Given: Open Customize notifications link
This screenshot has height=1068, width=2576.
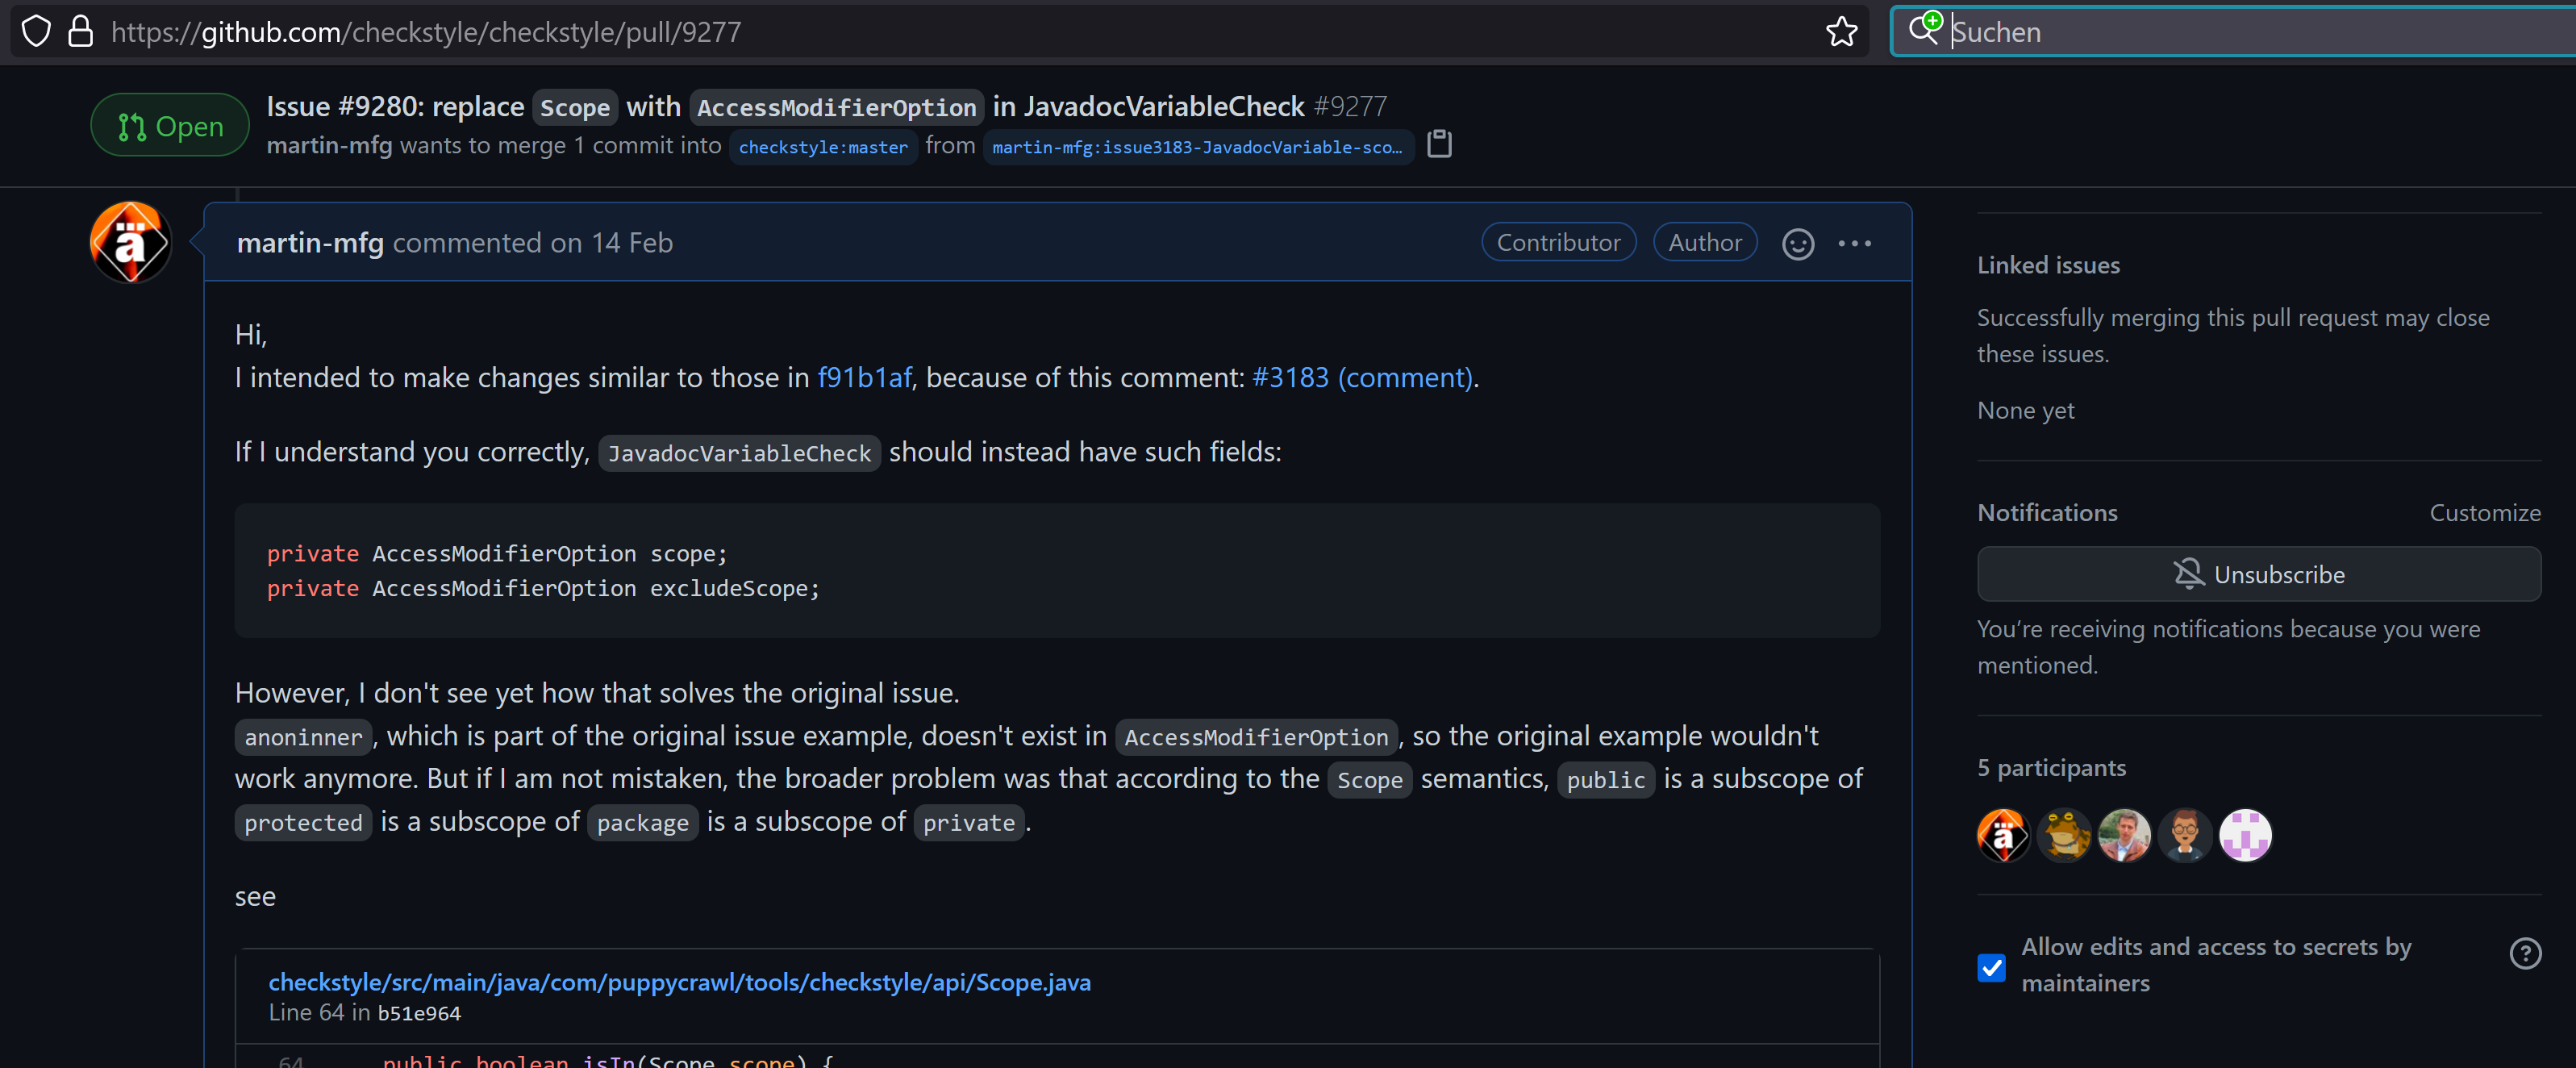Looking at the screenshot, I should point(2484,513).
